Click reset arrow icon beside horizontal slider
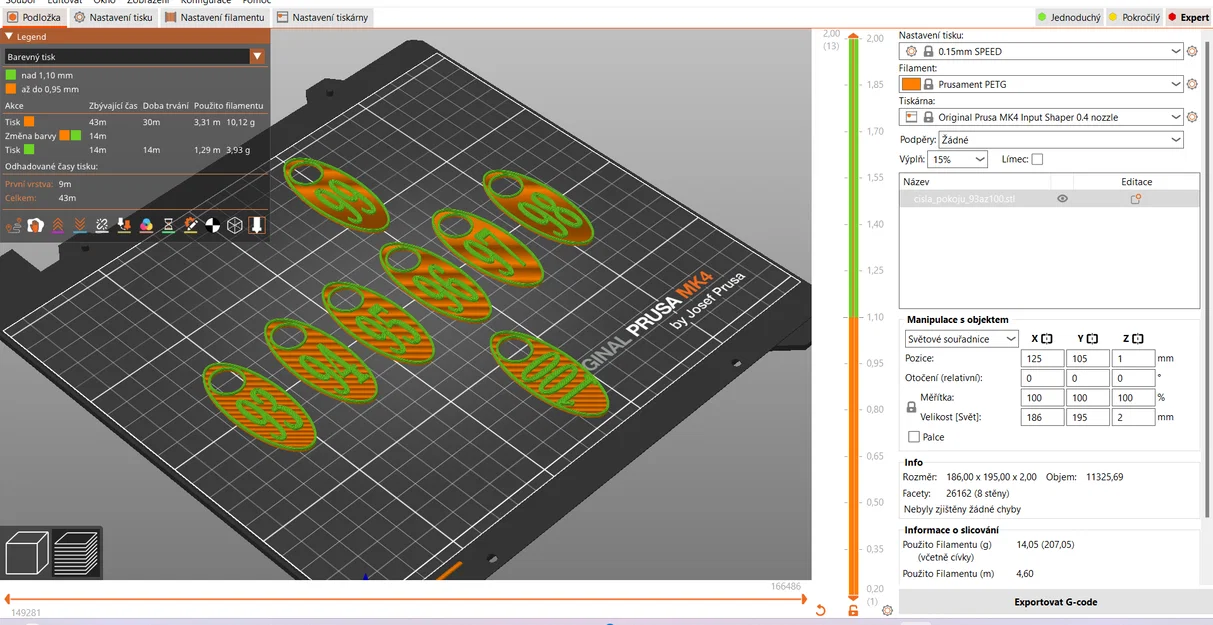Viewport: 1213px width, 625px height. 821,610
